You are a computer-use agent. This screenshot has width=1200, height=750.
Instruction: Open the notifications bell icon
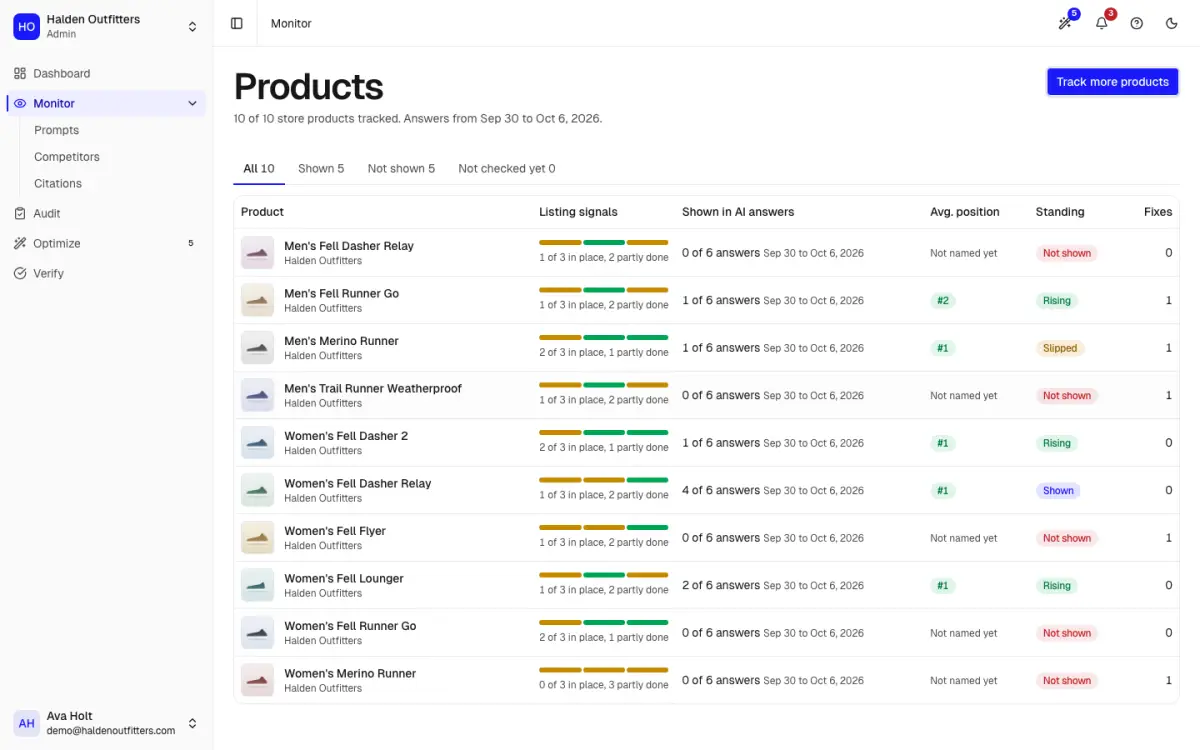[x=1101, y=23]
